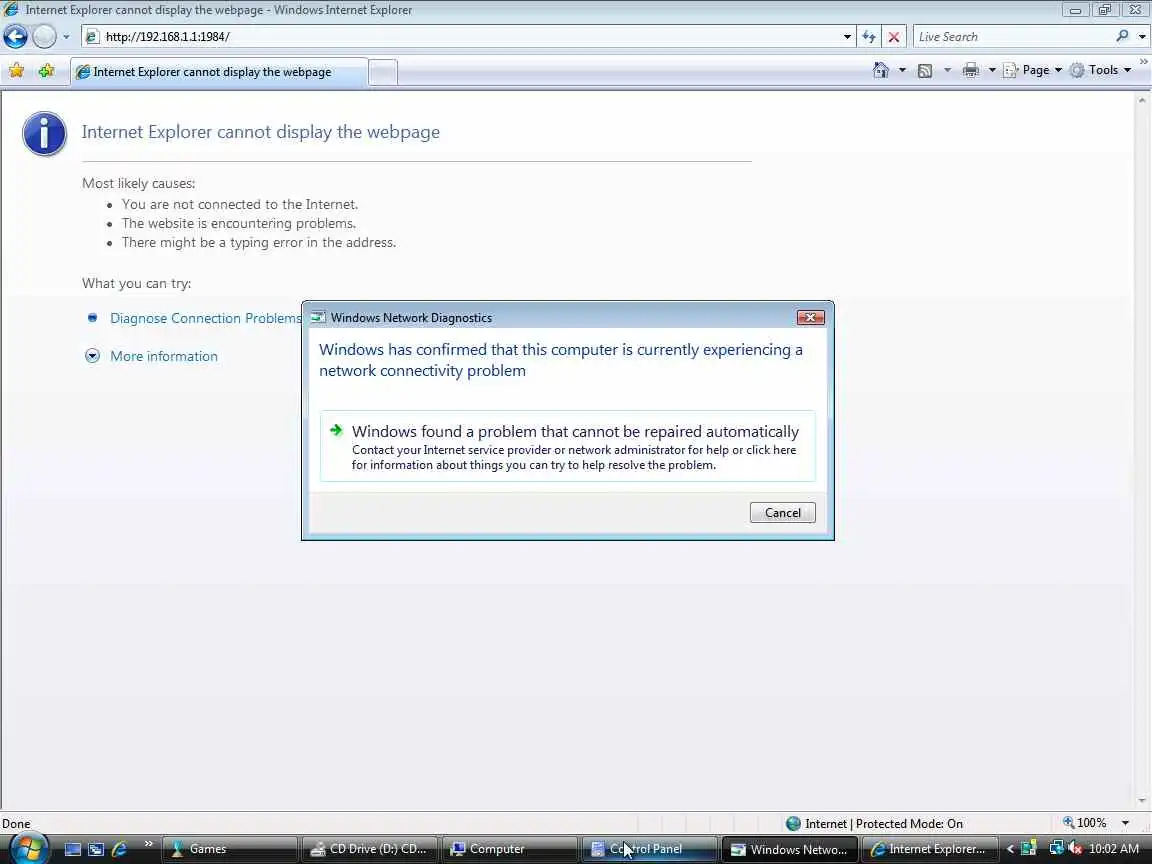Expand the 'More information' section
1152x864 pixels.
pos(164,356)
